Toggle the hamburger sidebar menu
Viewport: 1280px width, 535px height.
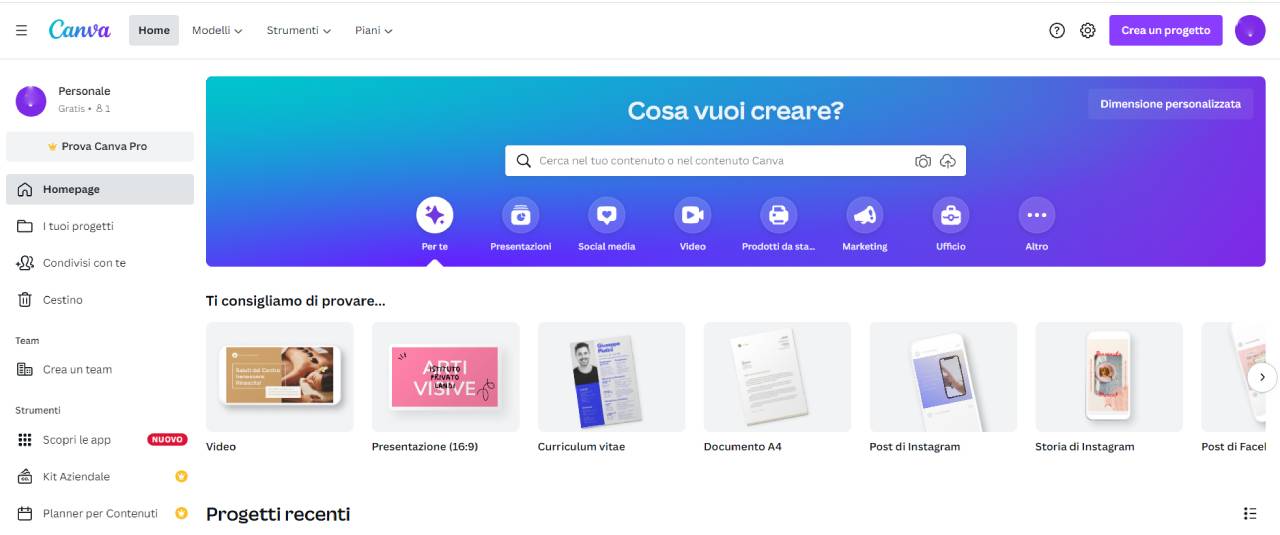tap(21, 31)
